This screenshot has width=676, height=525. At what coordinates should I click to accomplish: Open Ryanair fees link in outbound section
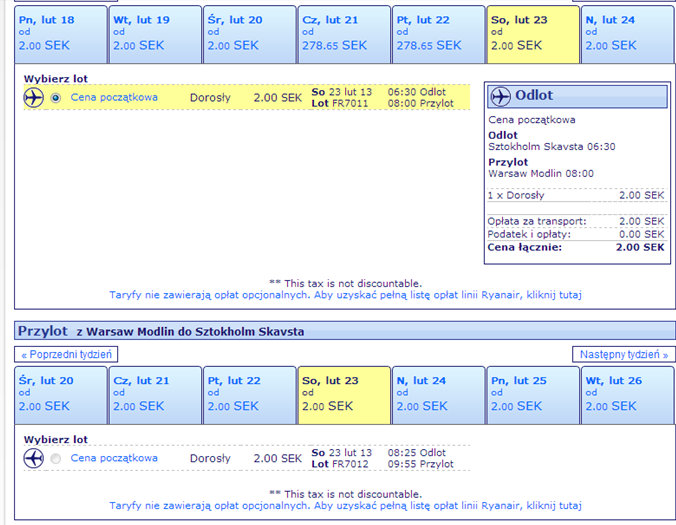tap(345, 295)
